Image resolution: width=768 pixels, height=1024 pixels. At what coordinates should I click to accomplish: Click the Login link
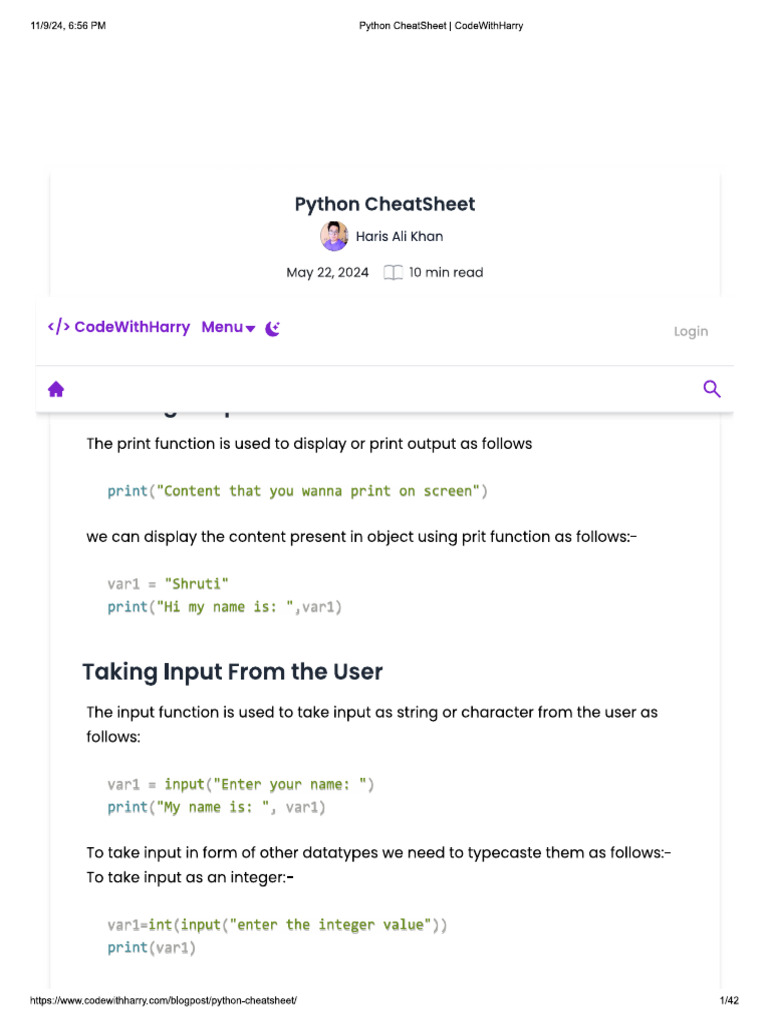click(x=691, y=332)
